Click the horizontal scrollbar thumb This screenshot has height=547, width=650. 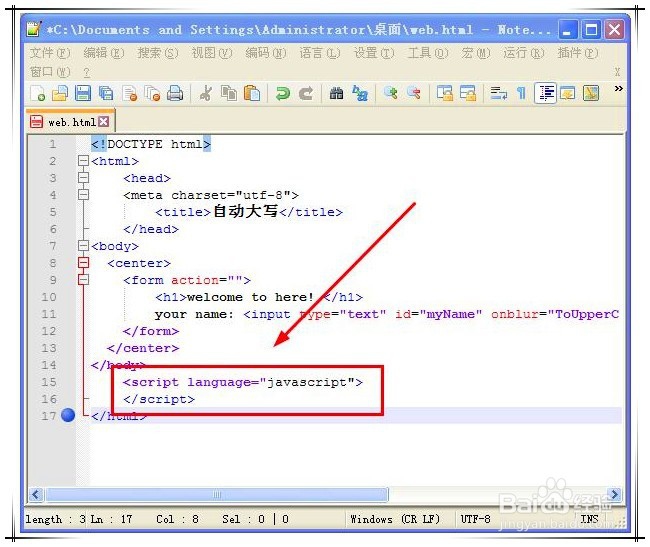[x=217, y=494]
